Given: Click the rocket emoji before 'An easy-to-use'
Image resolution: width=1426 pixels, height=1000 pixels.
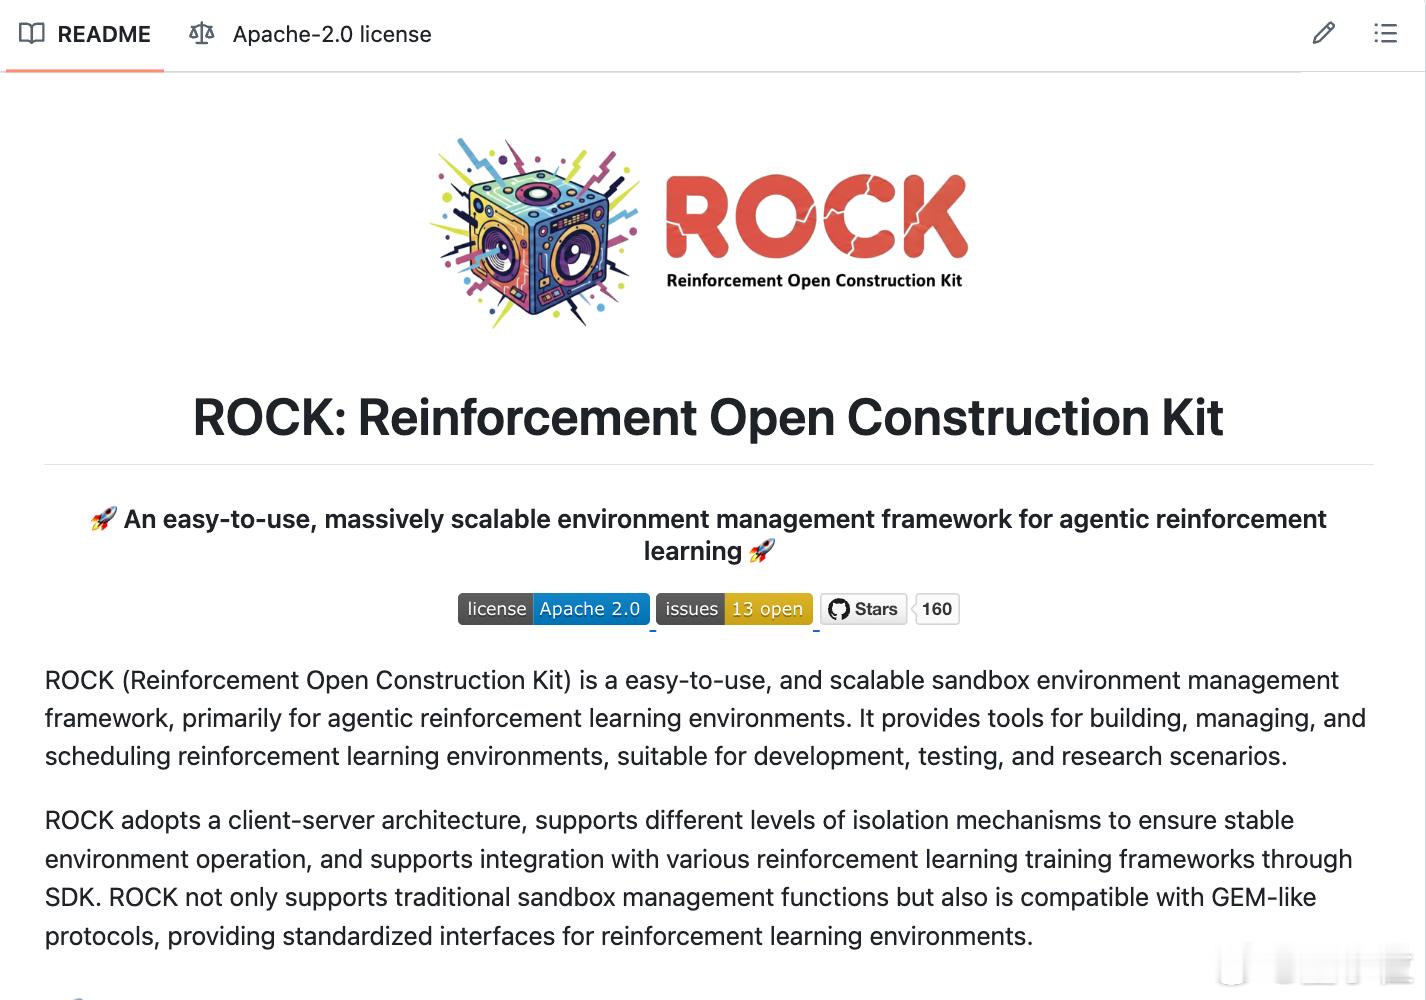Looking at the screenshot, I should coord(104,519).
